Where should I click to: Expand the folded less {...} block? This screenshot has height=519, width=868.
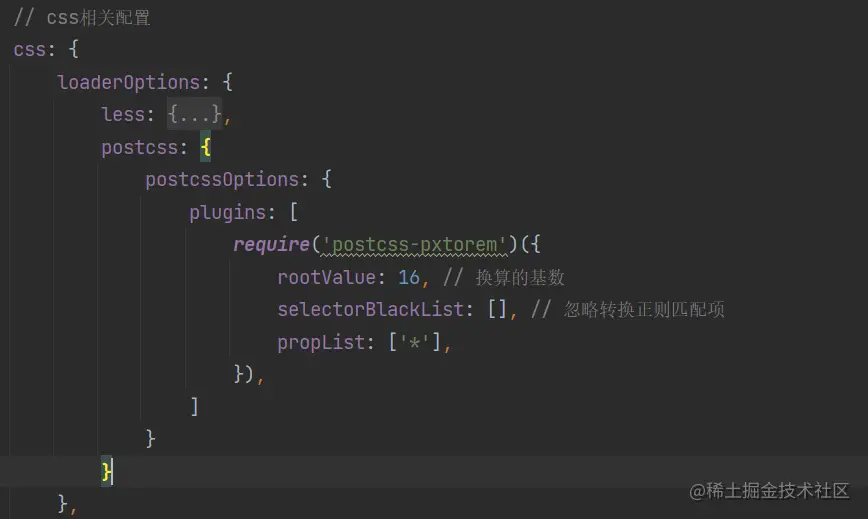[194, 115]
